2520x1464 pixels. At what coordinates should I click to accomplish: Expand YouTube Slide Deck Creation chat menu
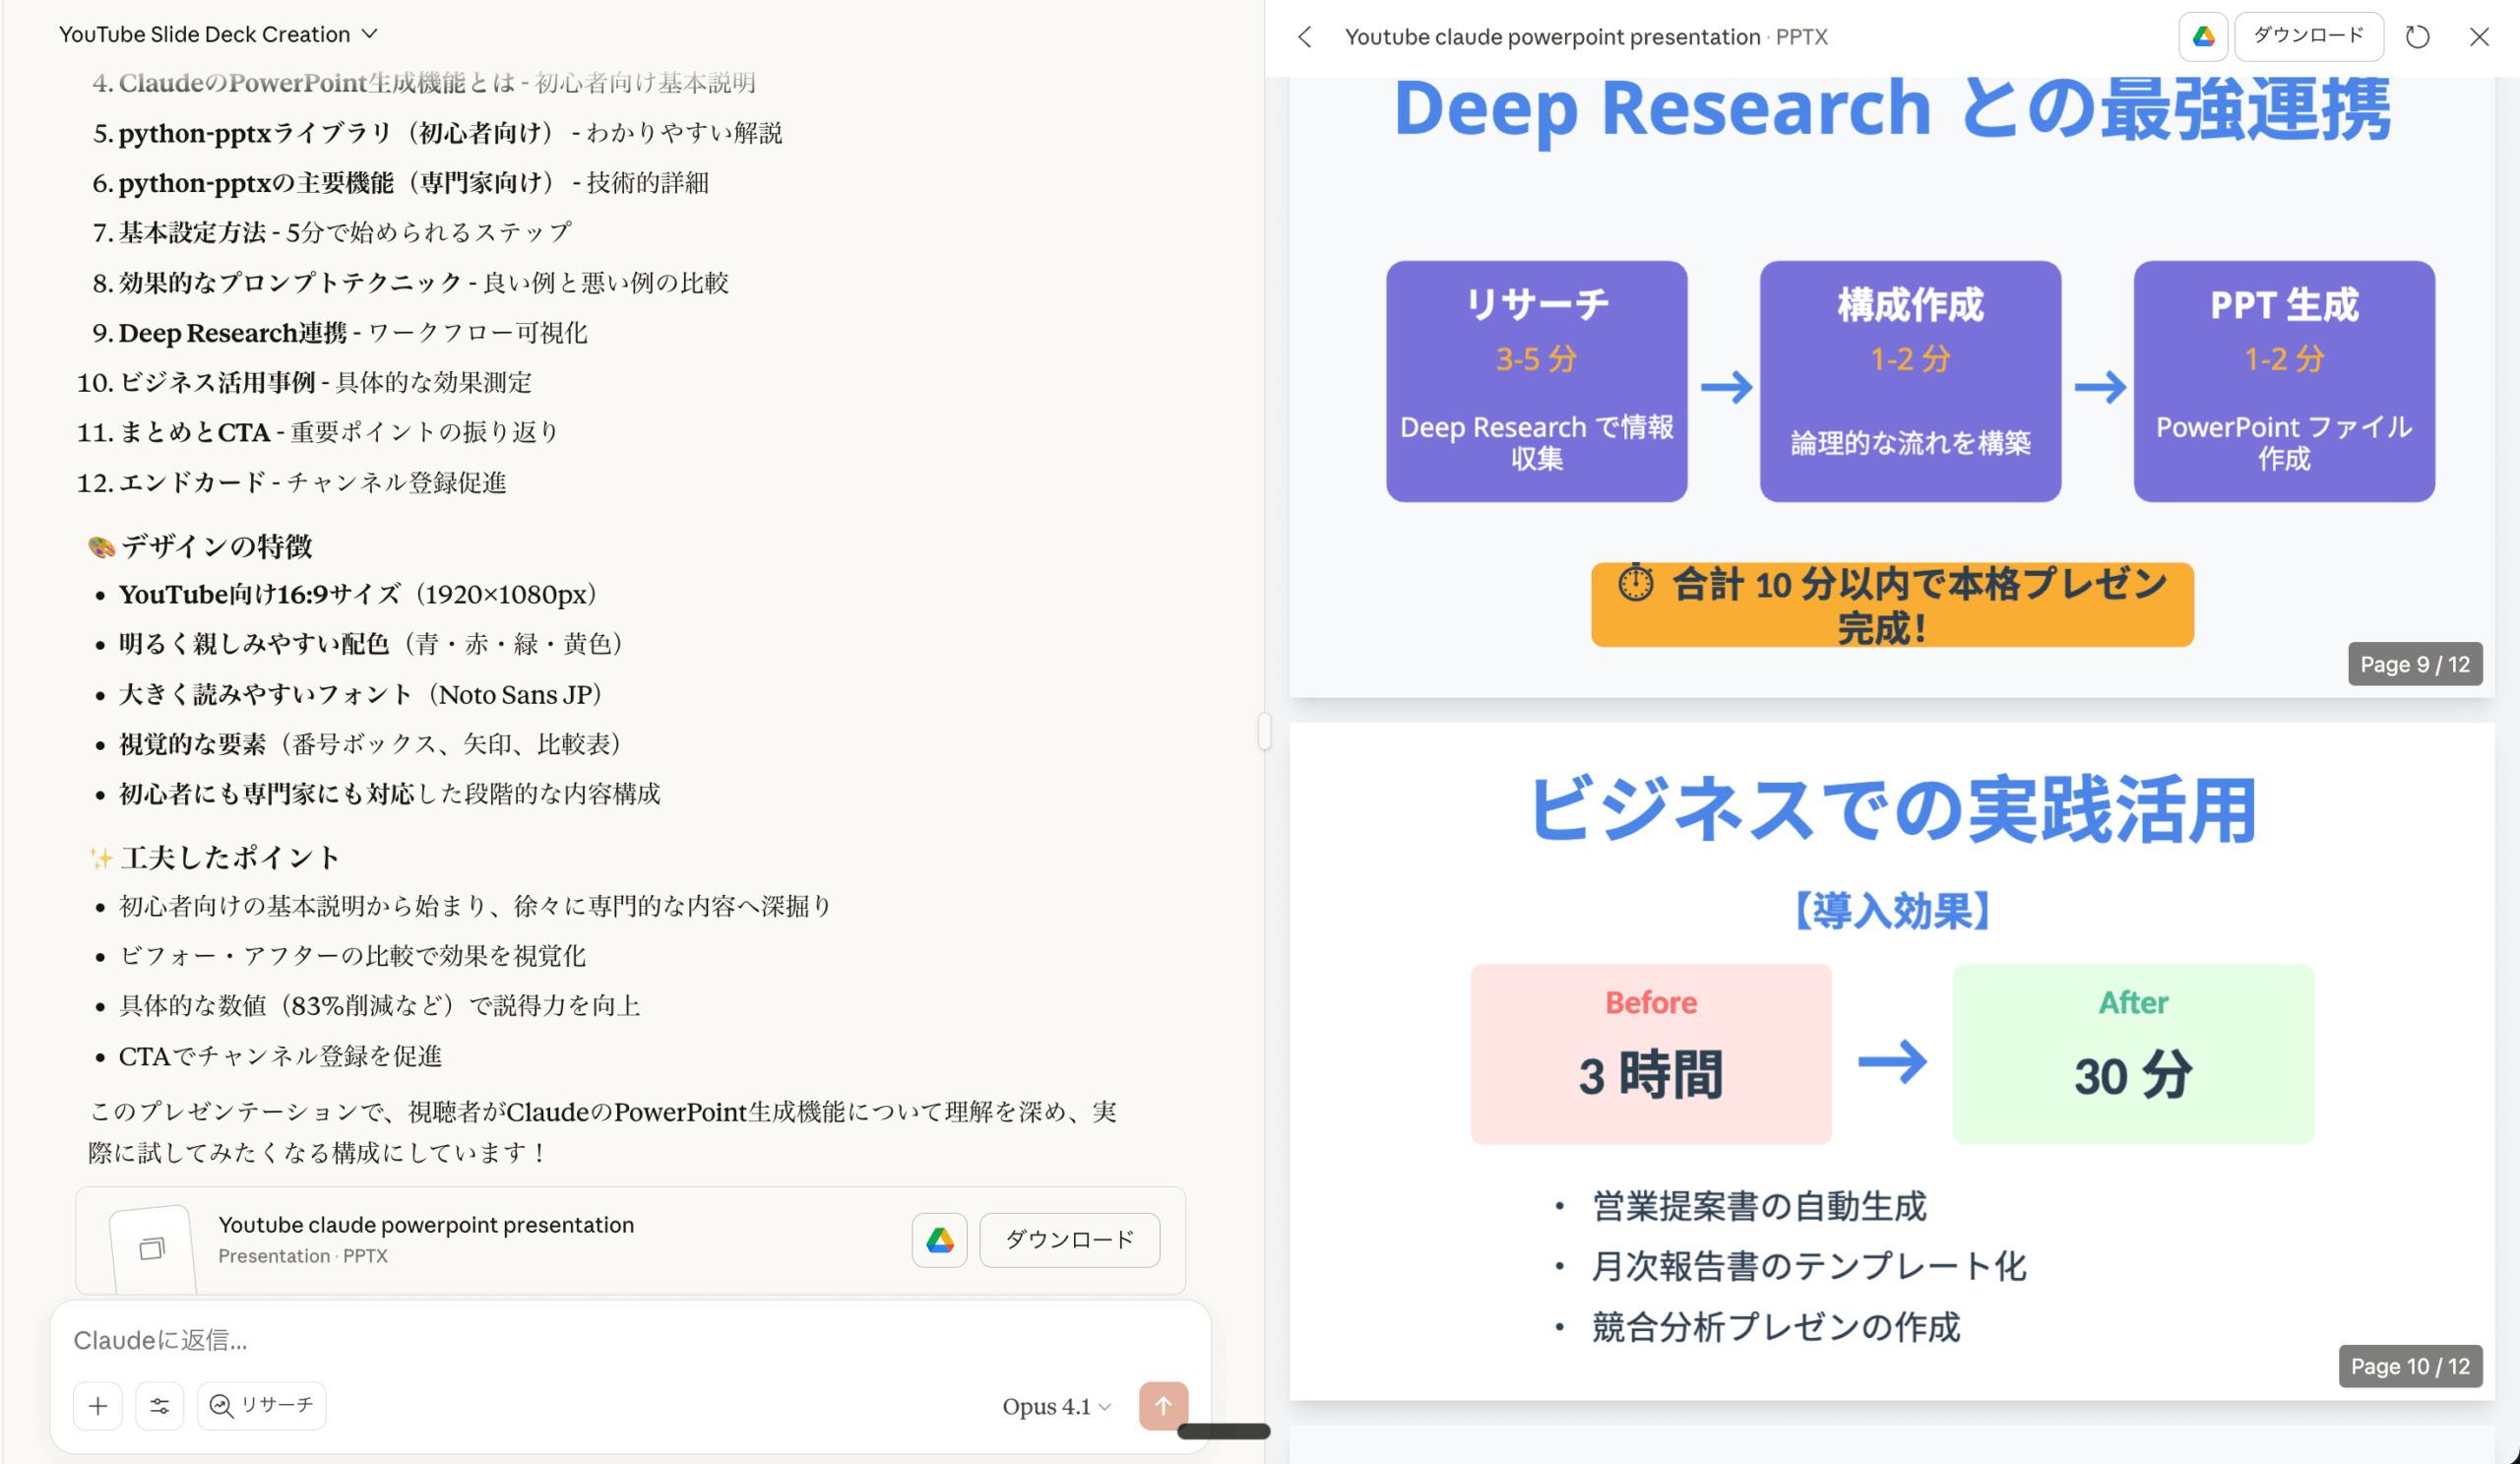click(218, 34)
